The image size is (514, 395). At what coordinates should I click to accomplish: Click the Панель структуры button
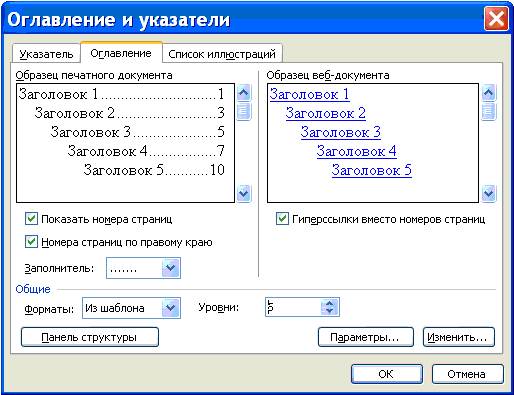point(90,337)
